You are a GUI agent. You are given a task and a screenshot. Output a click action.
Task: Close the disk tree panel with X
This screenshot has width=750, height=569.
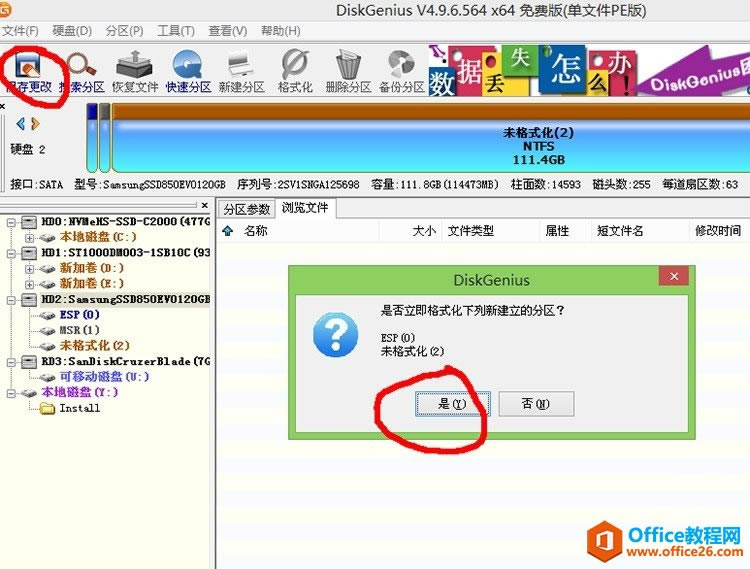point(205,205)
